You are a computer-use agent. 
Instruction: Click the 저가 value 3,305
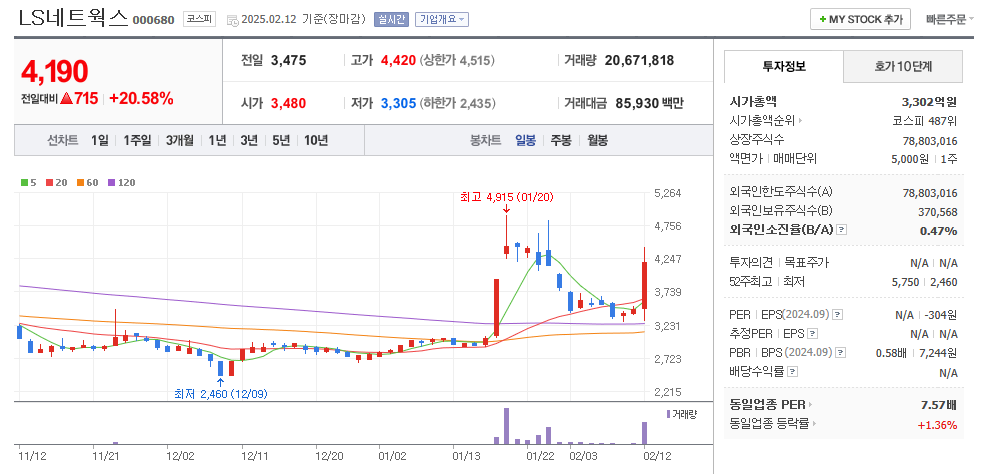[398, 103]
